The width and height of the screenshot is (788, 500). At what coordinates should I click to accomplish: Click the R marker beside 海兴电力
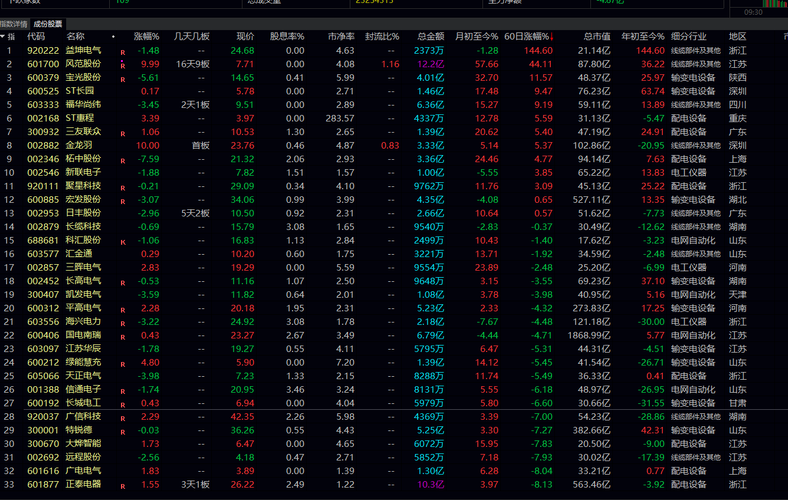click(x=123, y=324)
